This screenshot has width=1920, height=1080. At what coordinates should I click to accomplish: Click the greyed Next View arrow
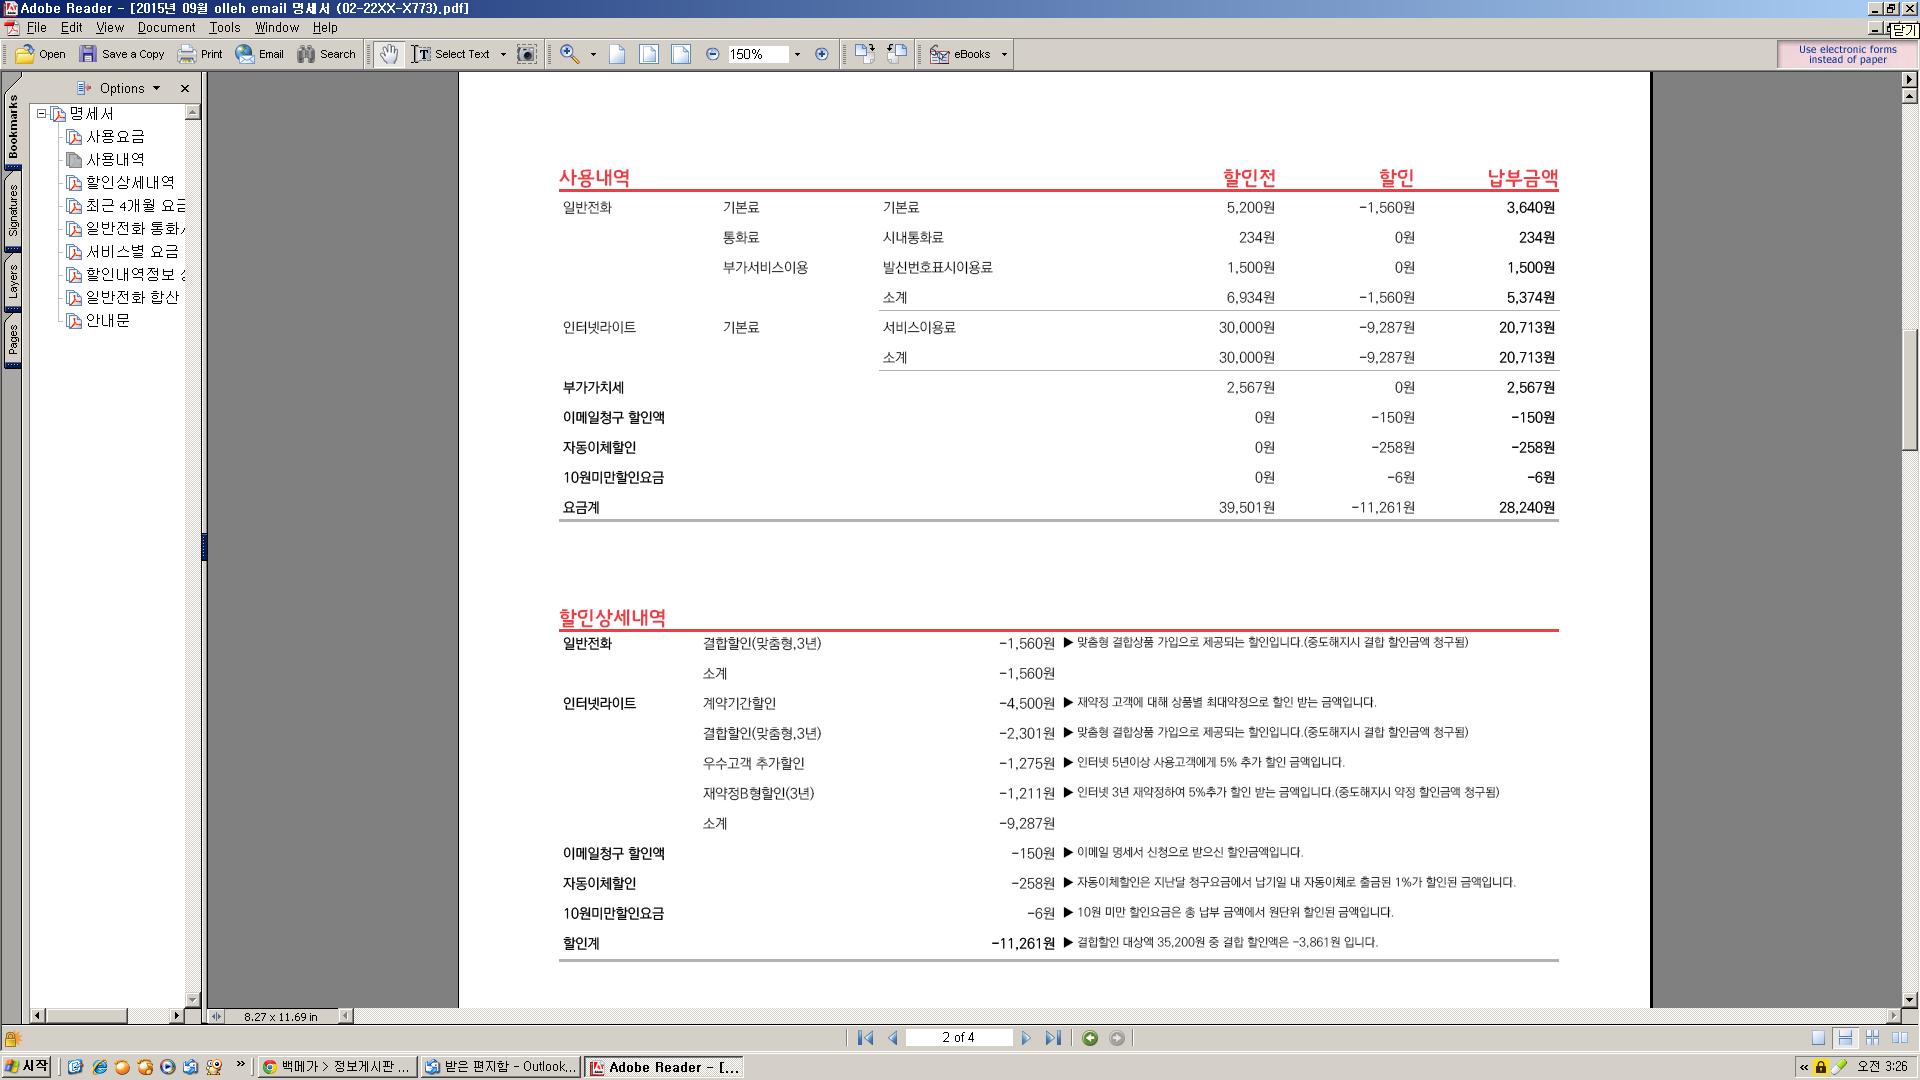tap(1117, 1038)
